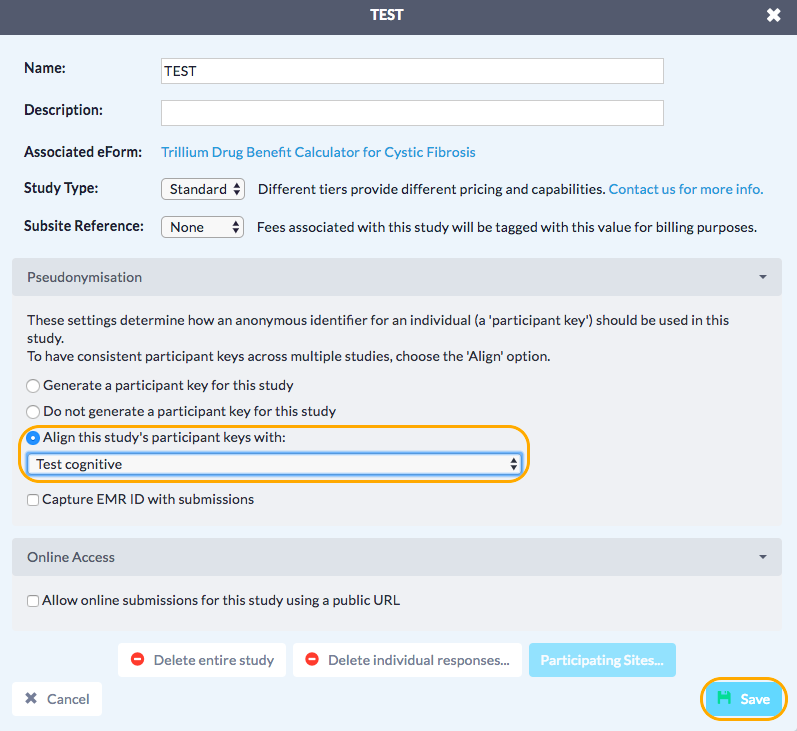Click the Participating Sites button
The height and width of the screenshot is (731, 797).
602,660
